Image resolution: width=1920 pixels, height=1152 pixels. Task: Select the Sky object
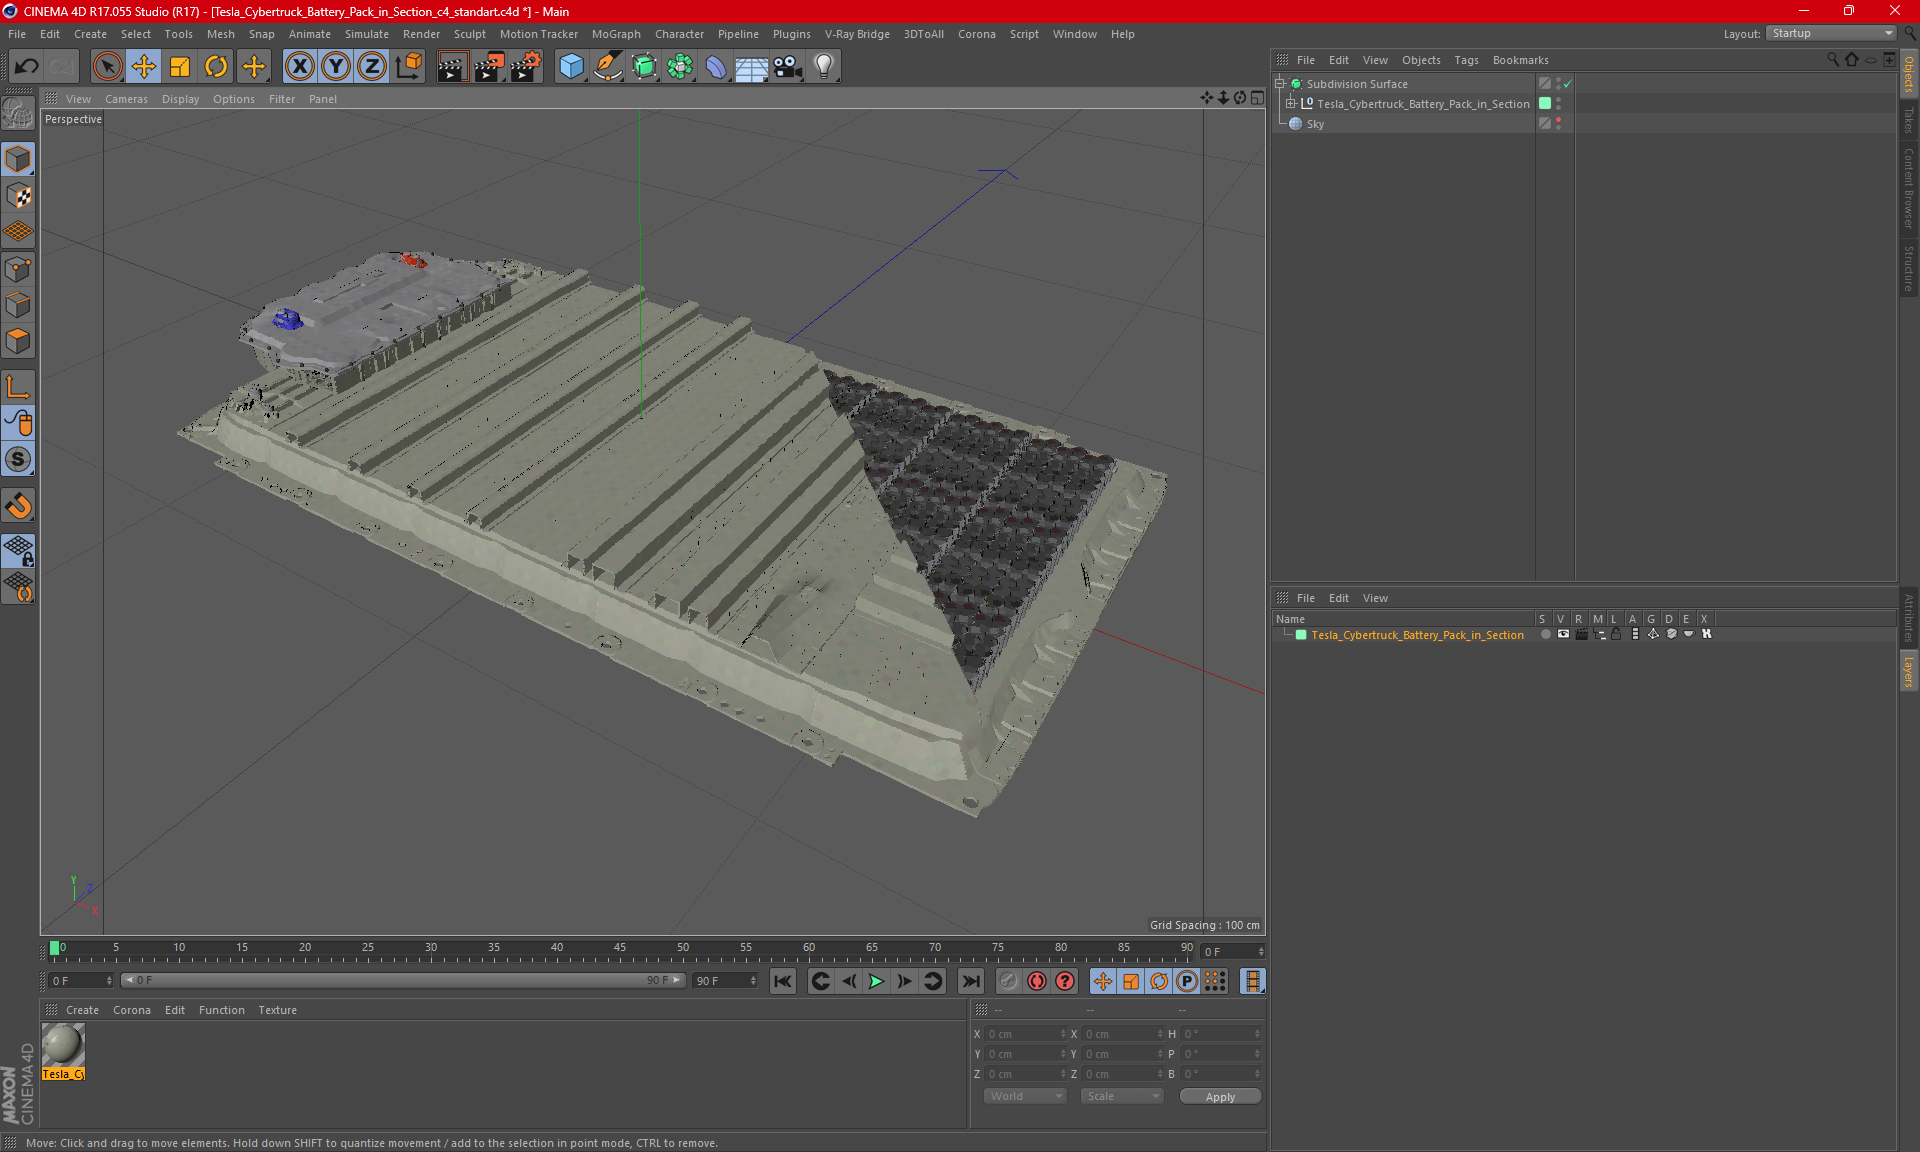tap(1315, 124)
